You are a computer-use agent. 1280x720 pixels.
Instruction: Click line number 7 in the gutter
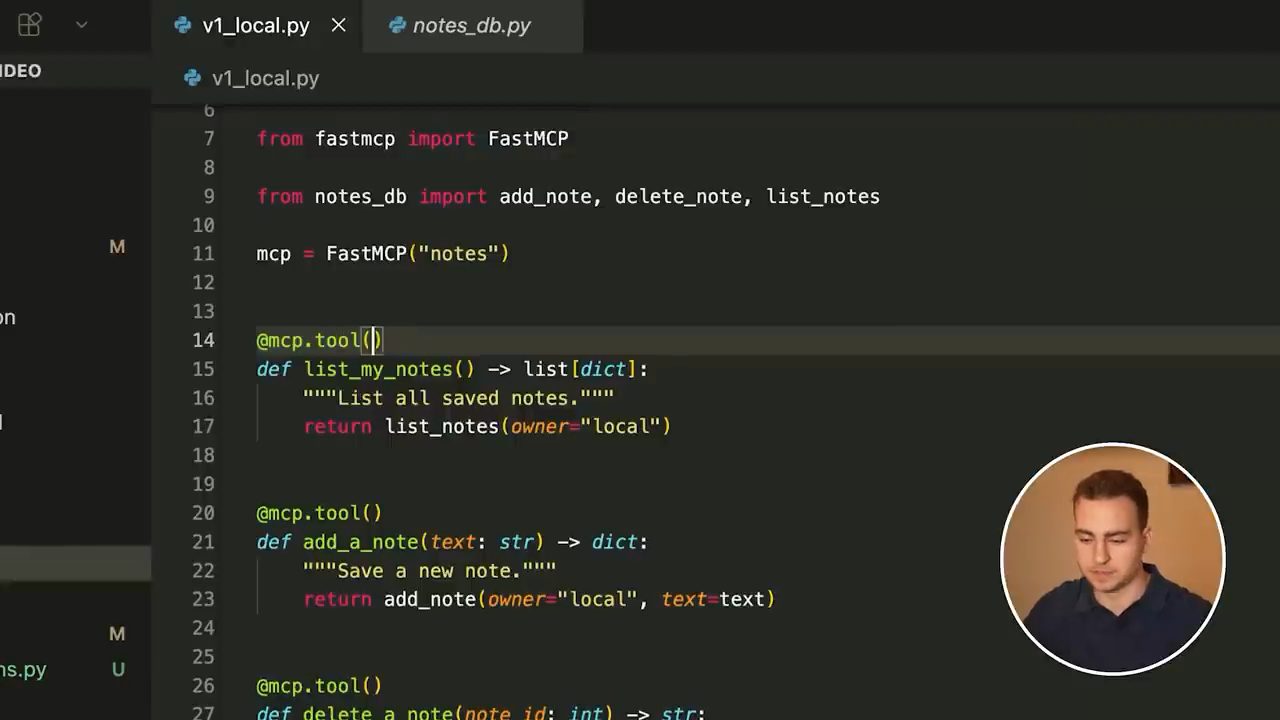coord(209,139)
